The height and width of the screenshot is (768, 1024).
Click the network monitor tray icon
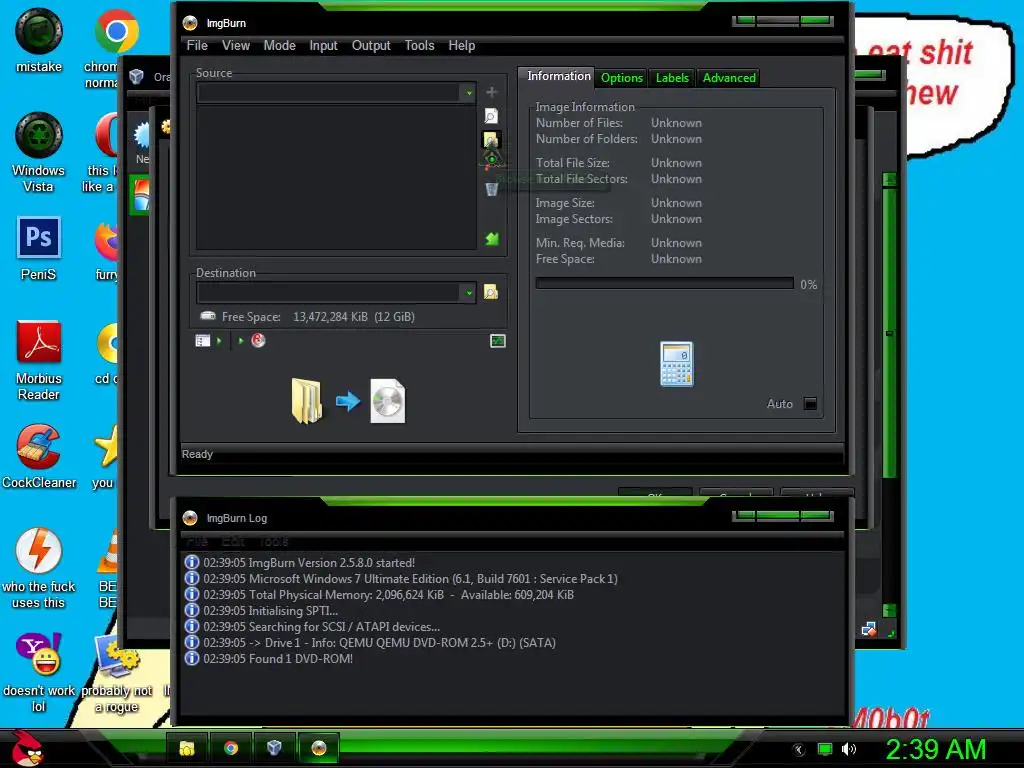(x=825, y=749)
